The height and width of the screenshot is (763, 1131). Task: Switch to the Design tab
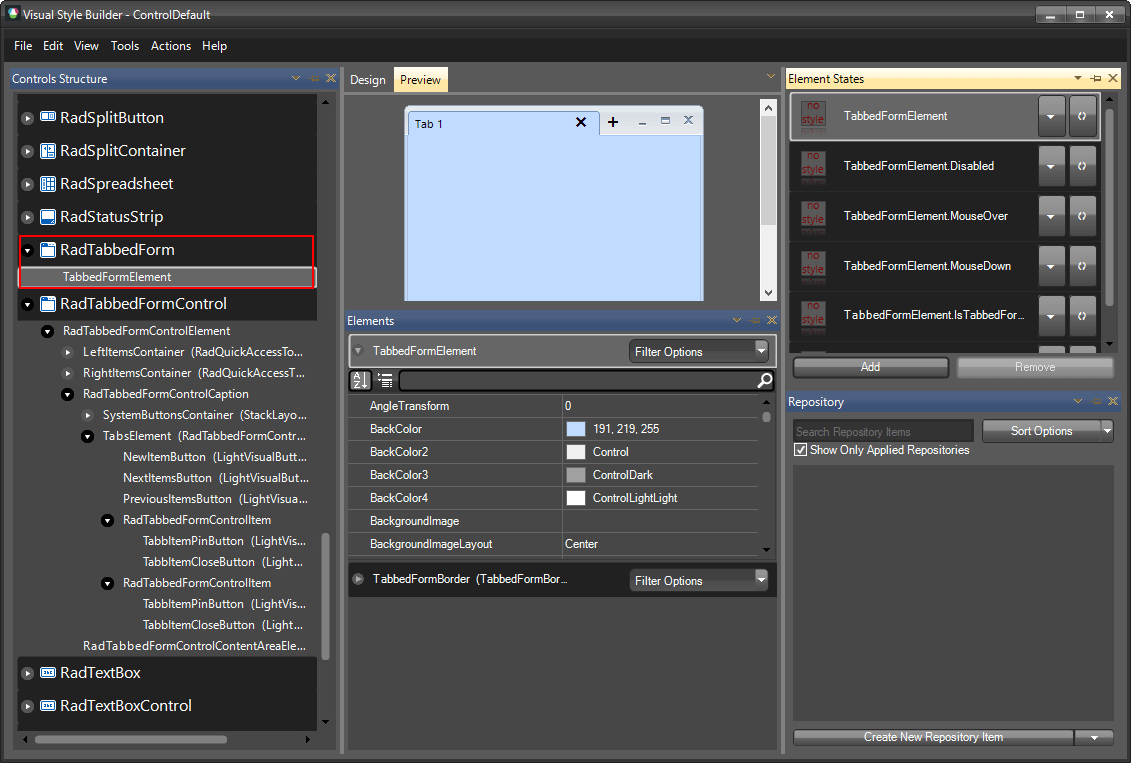[x=368, y=80]
